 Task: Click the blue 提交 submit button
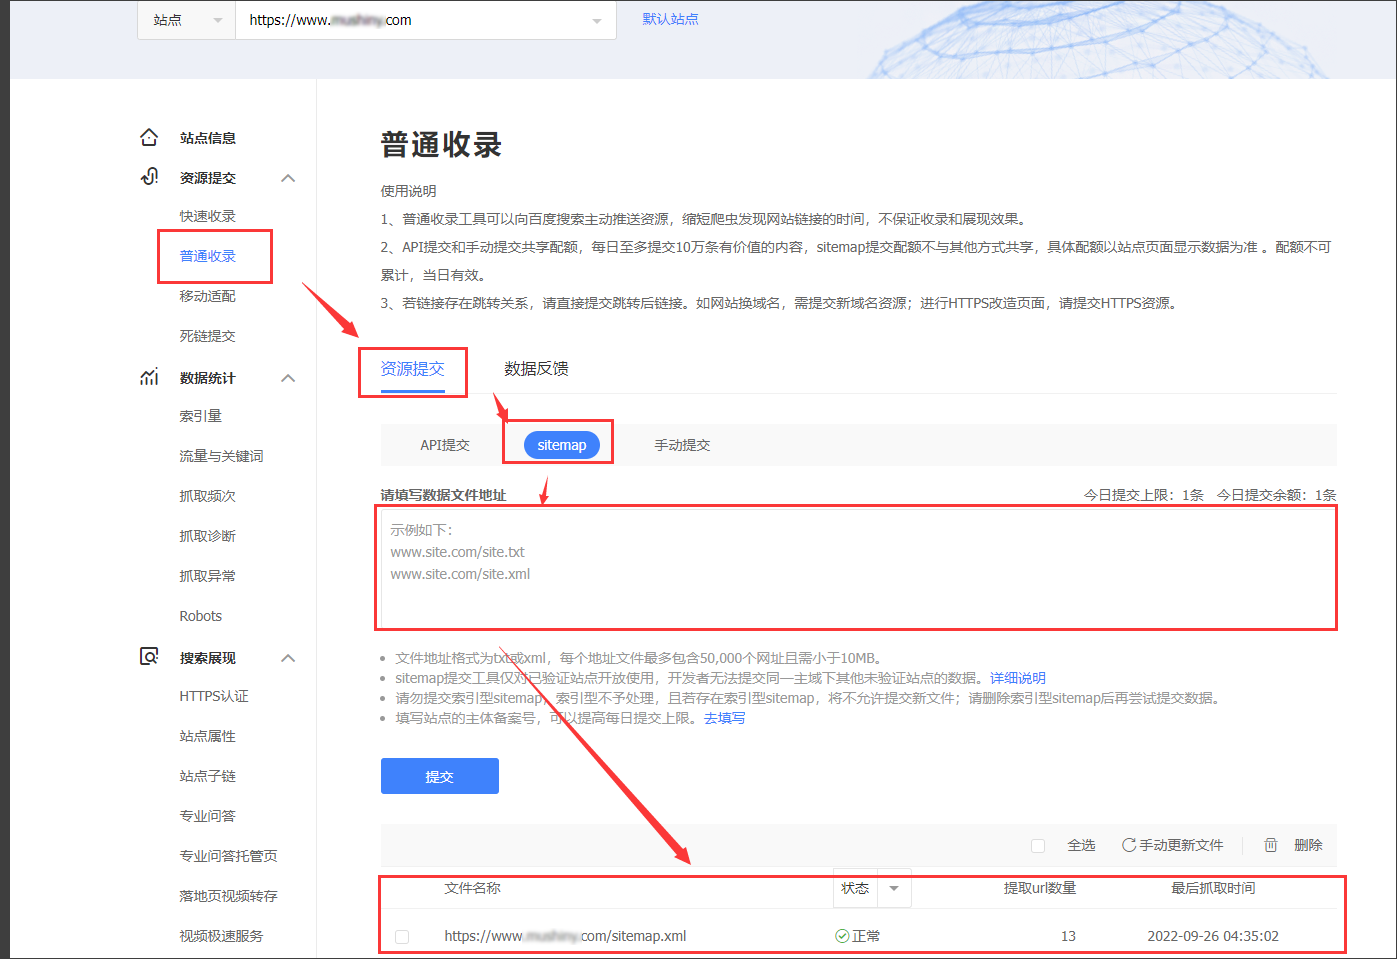pos(439,775)
